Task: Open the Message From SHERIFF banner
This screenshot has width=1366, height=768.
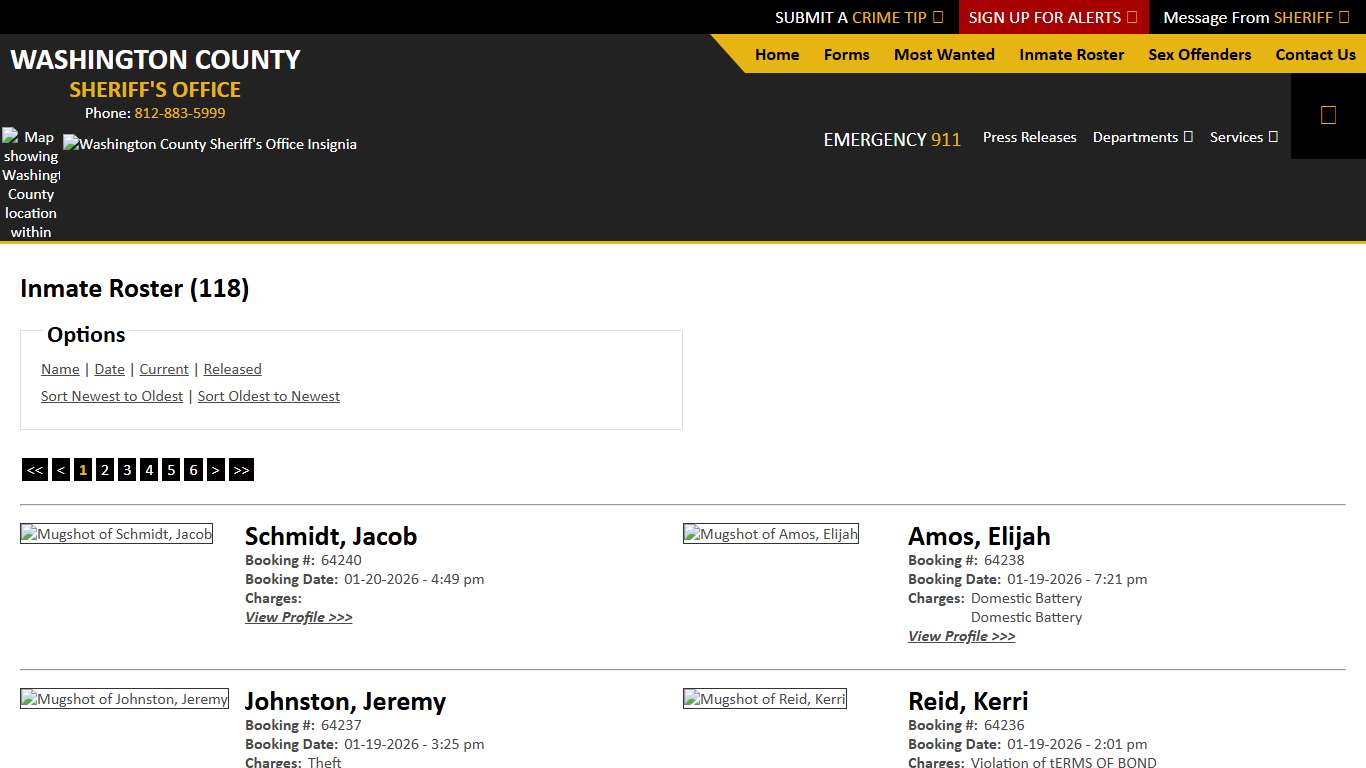Action: 1255,17
